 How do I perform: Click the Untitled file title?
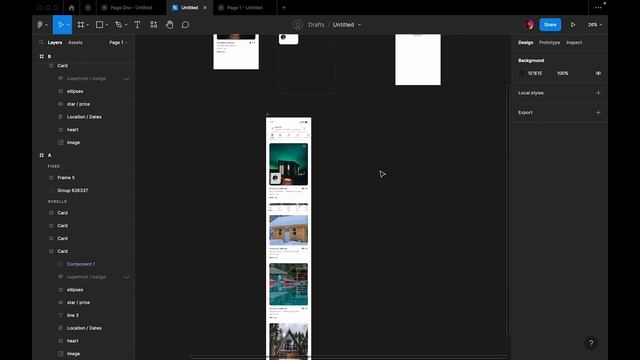(x=343, y=25)
